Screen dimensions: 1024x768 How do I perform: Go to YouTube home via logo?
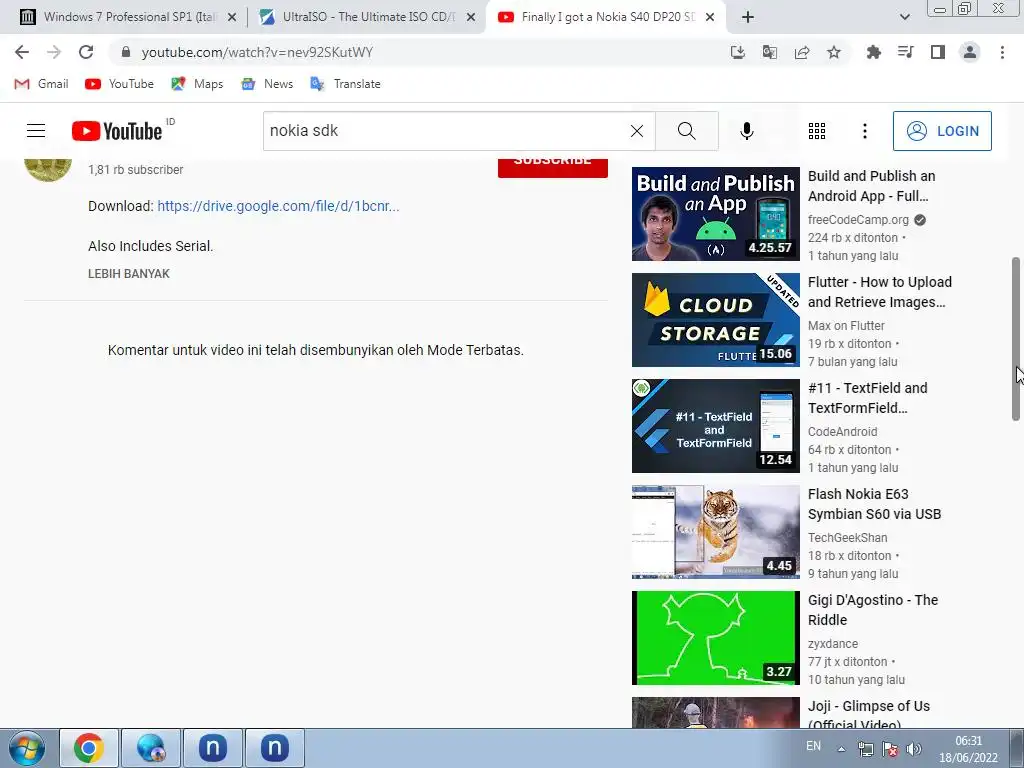click(x=117, y=131)
